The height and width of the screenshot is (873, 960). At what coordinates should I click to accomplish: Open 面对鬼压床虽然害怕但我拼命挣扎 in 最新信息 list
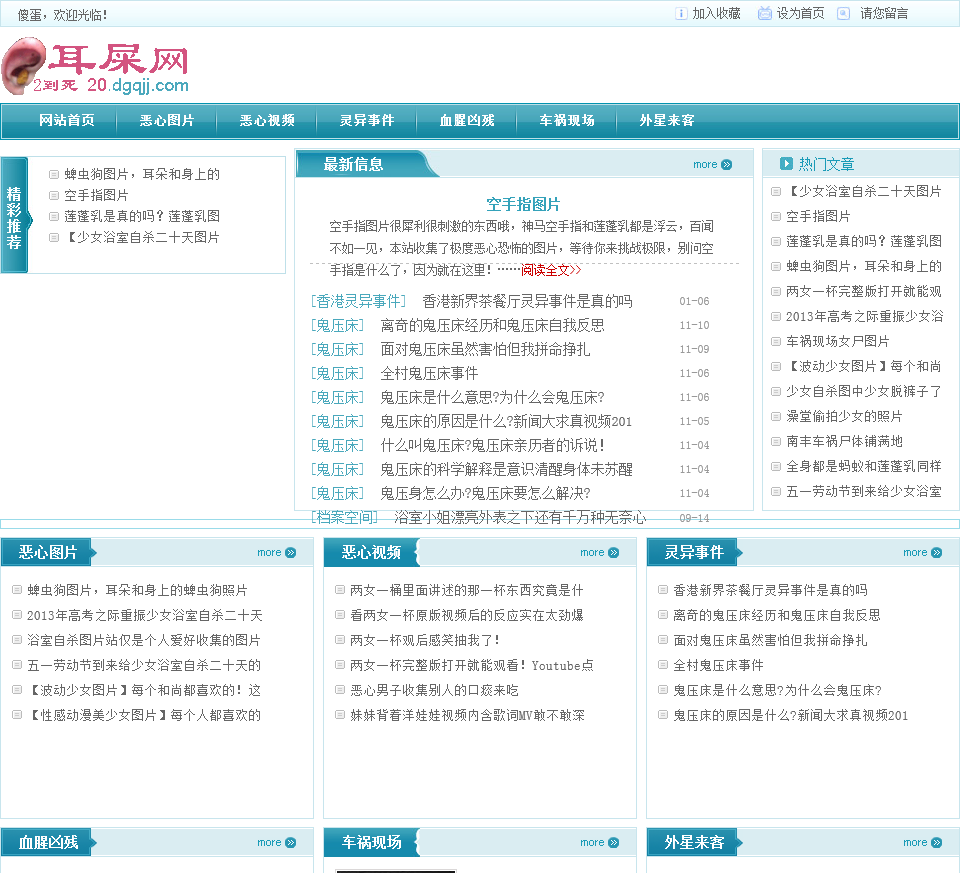click(485, 349)
